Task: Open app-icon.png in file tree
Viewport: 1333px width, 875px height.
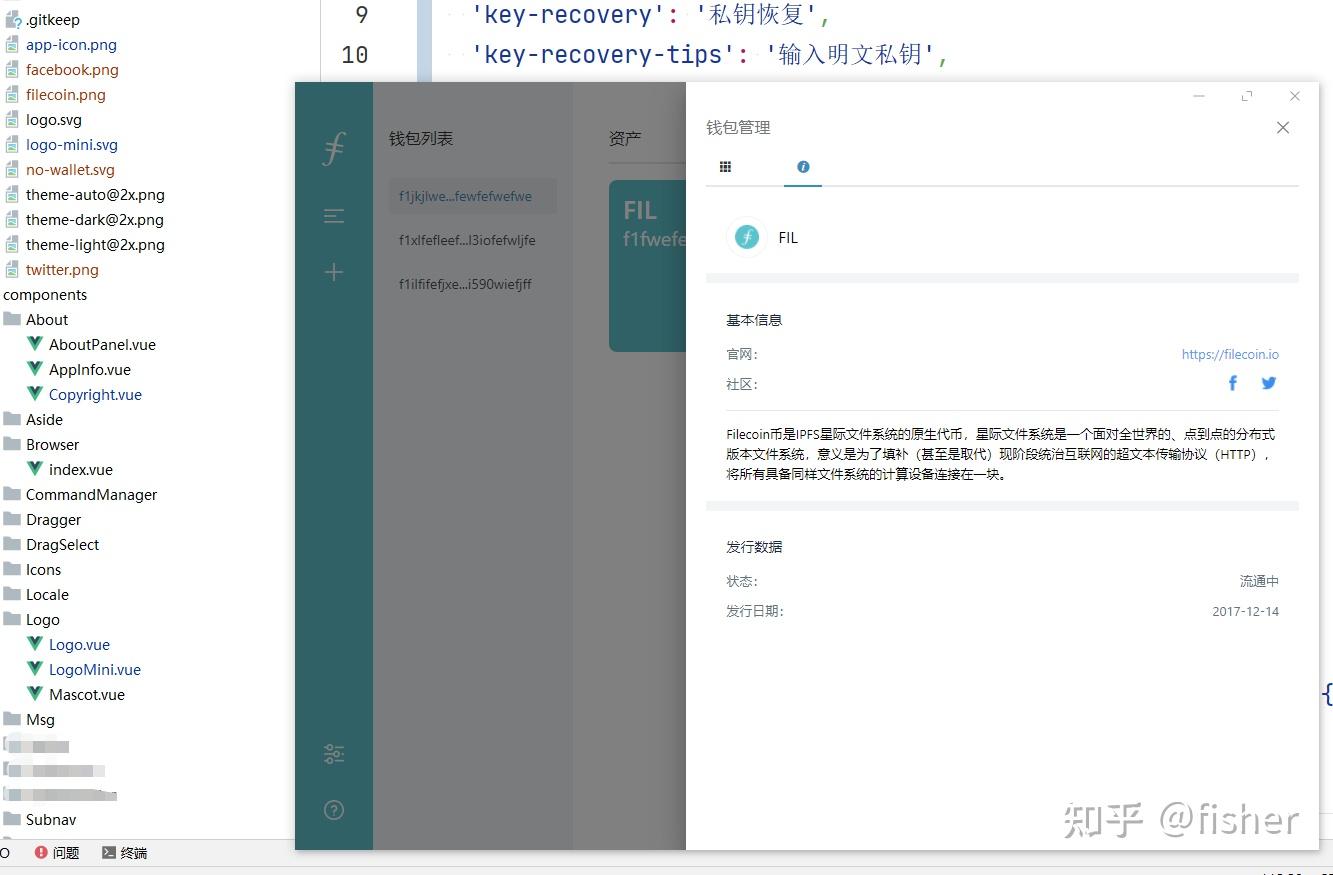Action: pos(71,44)
